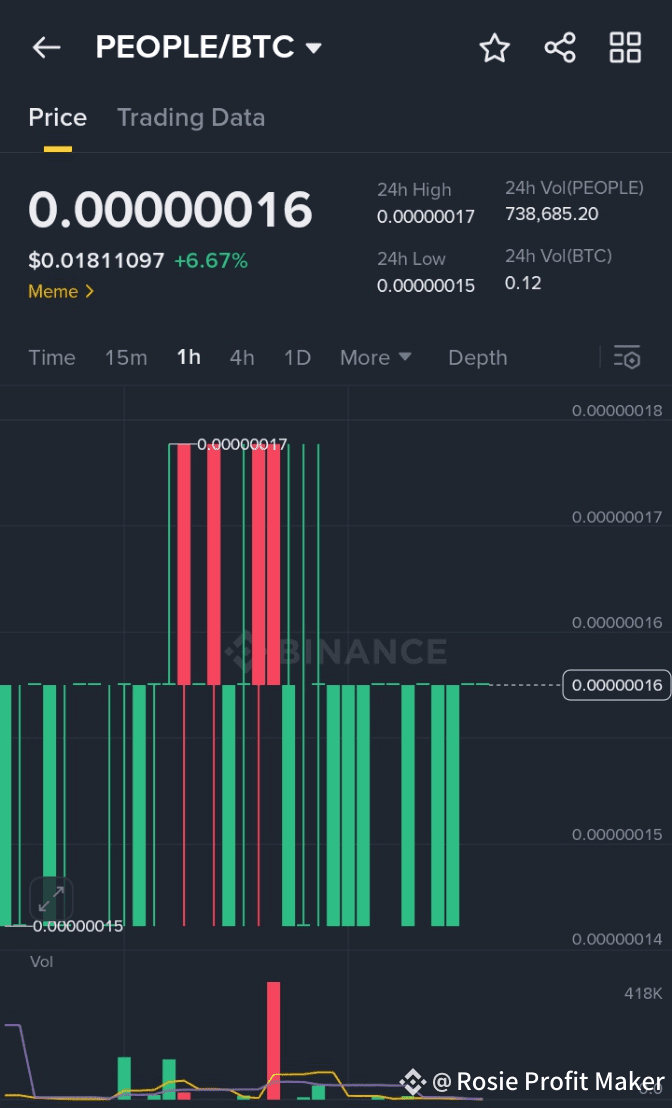Open the PEOPLE/BTC pair selector dropdown
The image size is (672, 1108).
(x=208, y=47)
